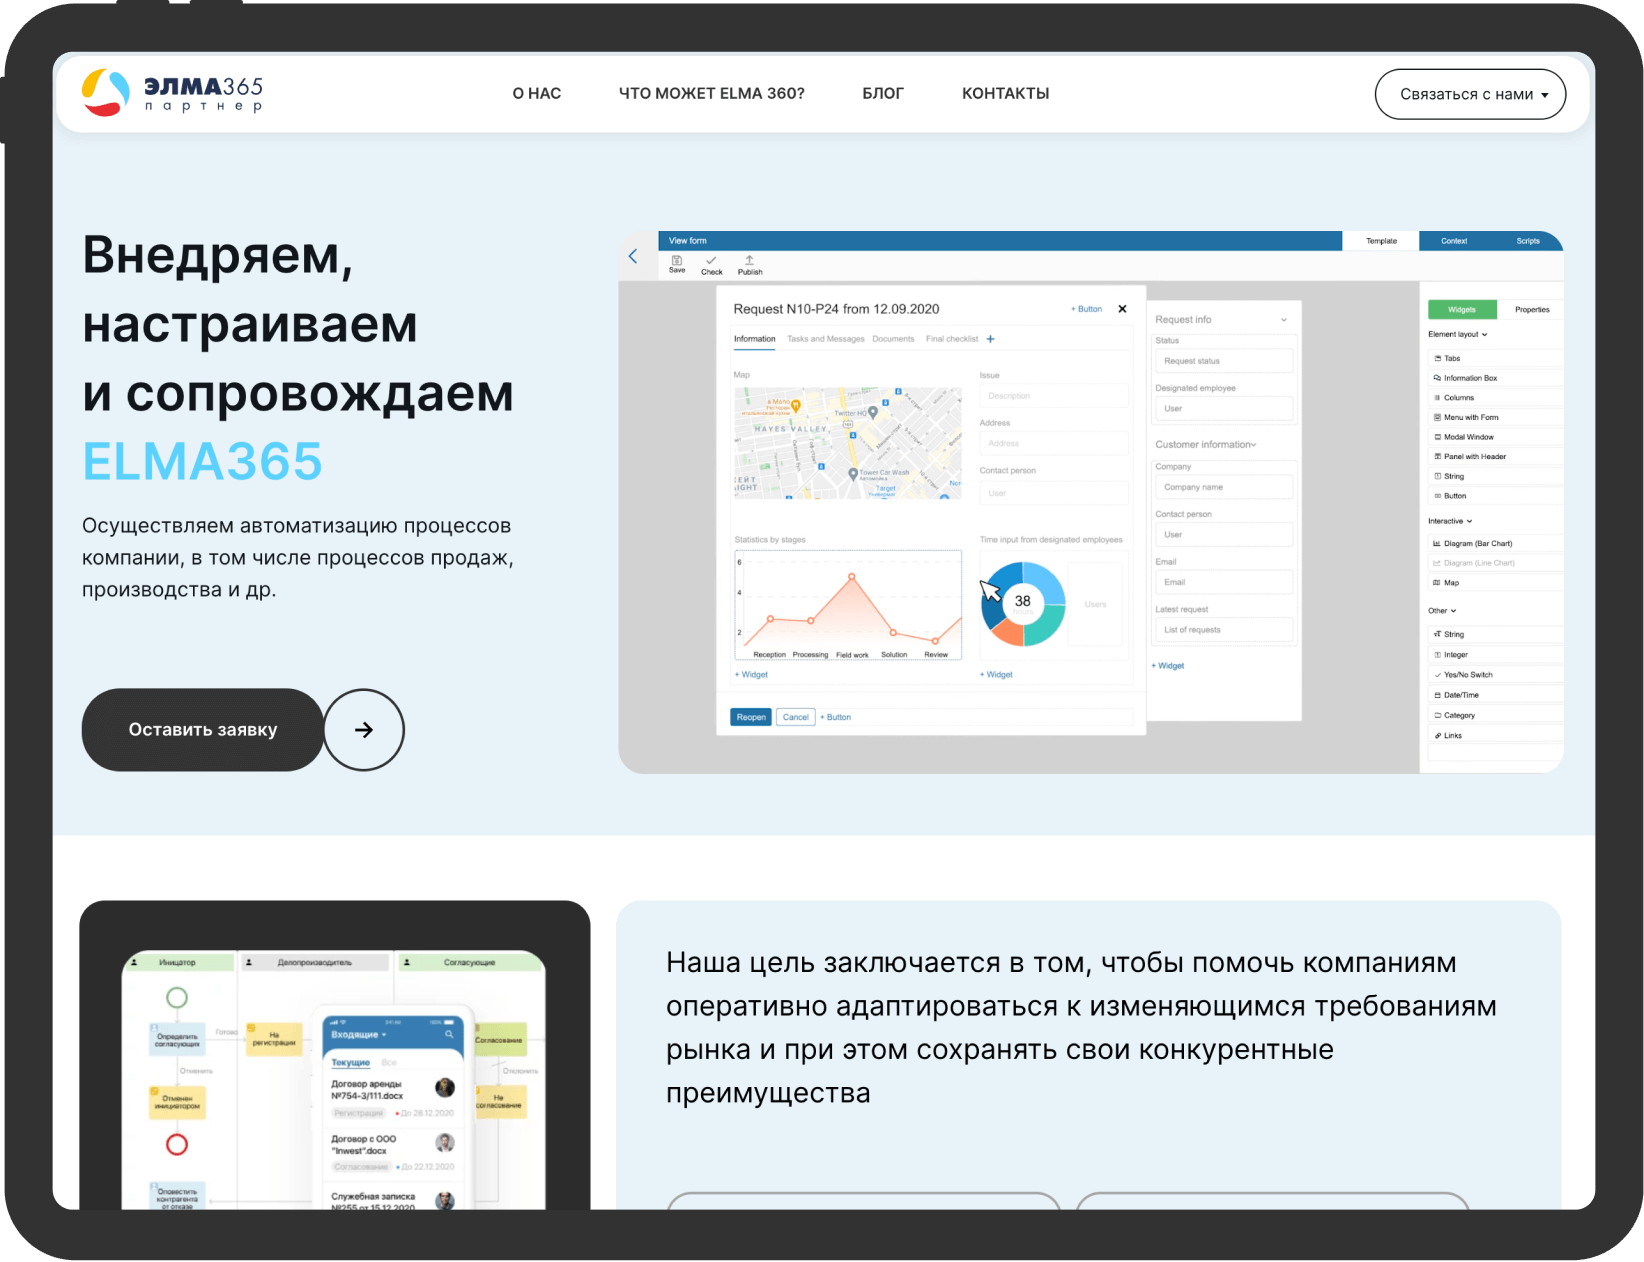The height and width of the screenshot is (1262, 1644).
Task: Click the street map preview
Action: (848, 442)
